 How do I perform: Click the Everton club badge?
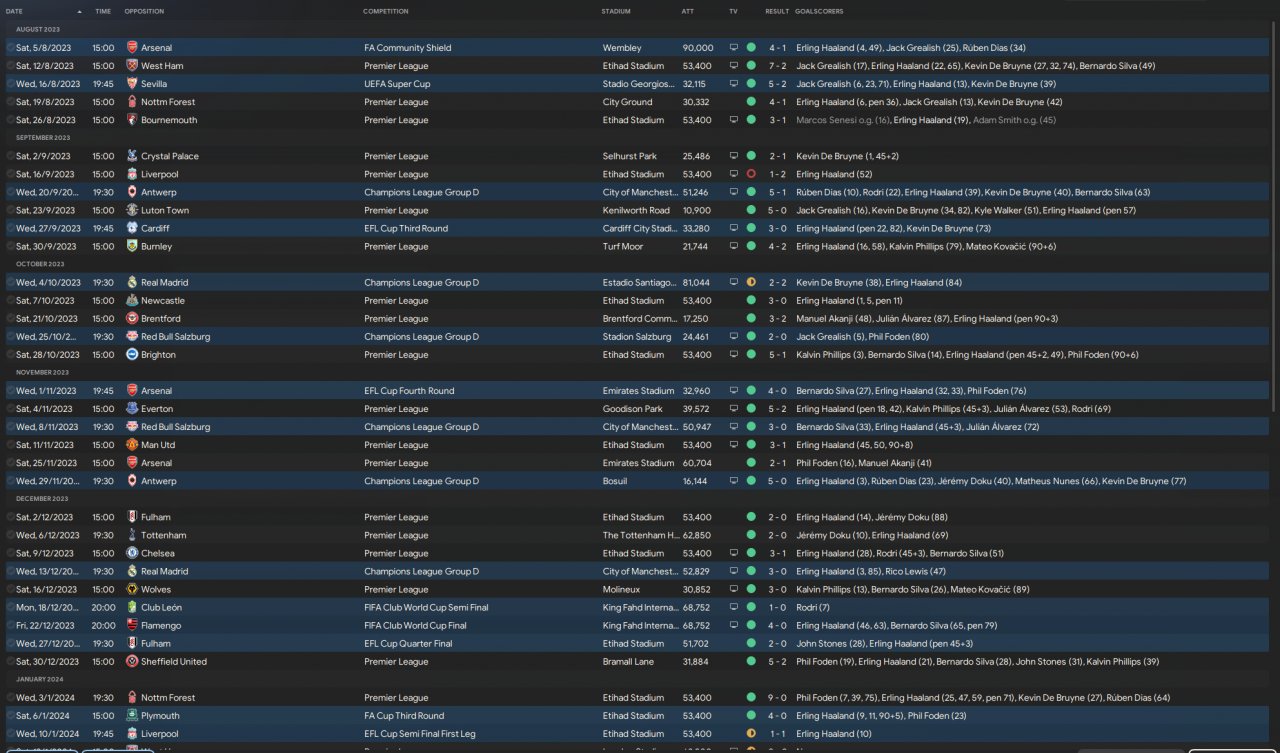point(132,409)
